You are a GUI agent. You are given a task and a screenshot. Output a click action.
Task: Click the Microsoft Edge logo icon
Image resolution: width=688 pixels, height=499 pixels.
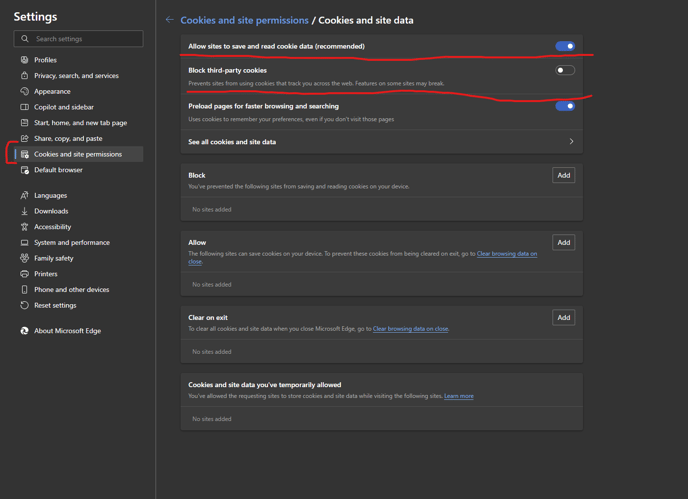[x=25, y=331]
